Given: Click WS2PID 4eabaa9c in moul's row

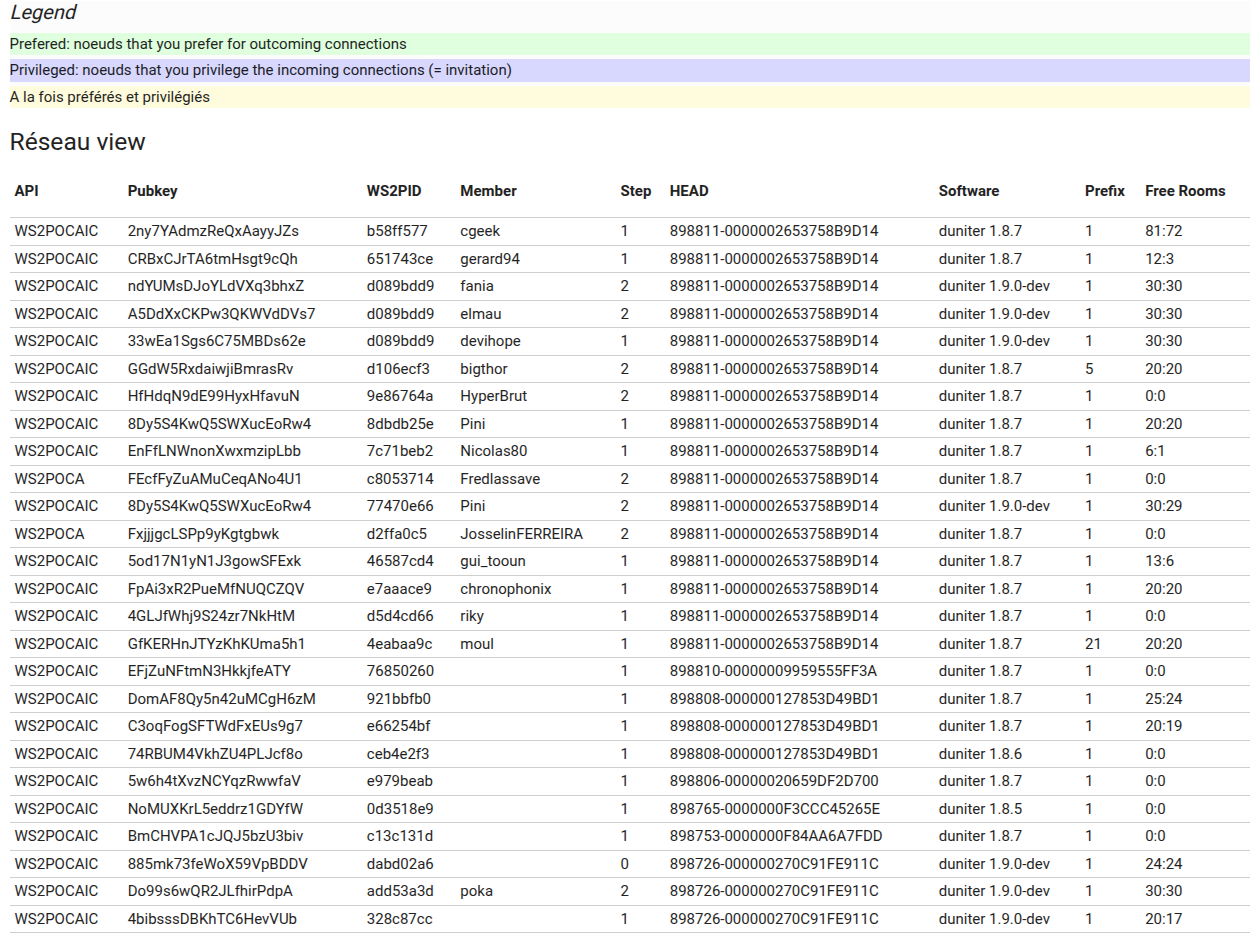Looking at the screenshot, I should (399, 644).
